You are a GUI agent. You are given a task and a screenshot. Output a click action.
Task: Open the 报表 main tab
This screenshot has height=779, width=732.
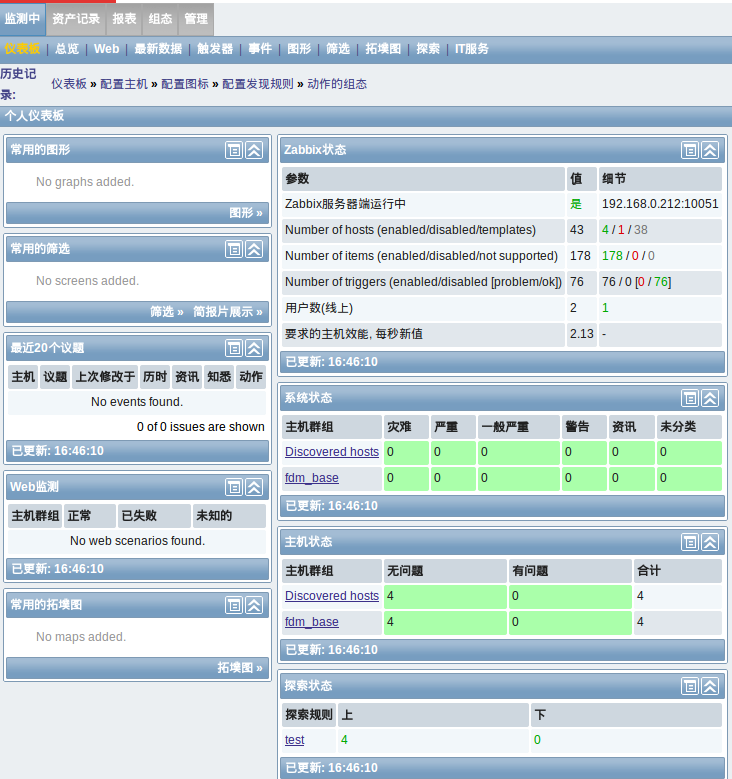click(124, 19)
